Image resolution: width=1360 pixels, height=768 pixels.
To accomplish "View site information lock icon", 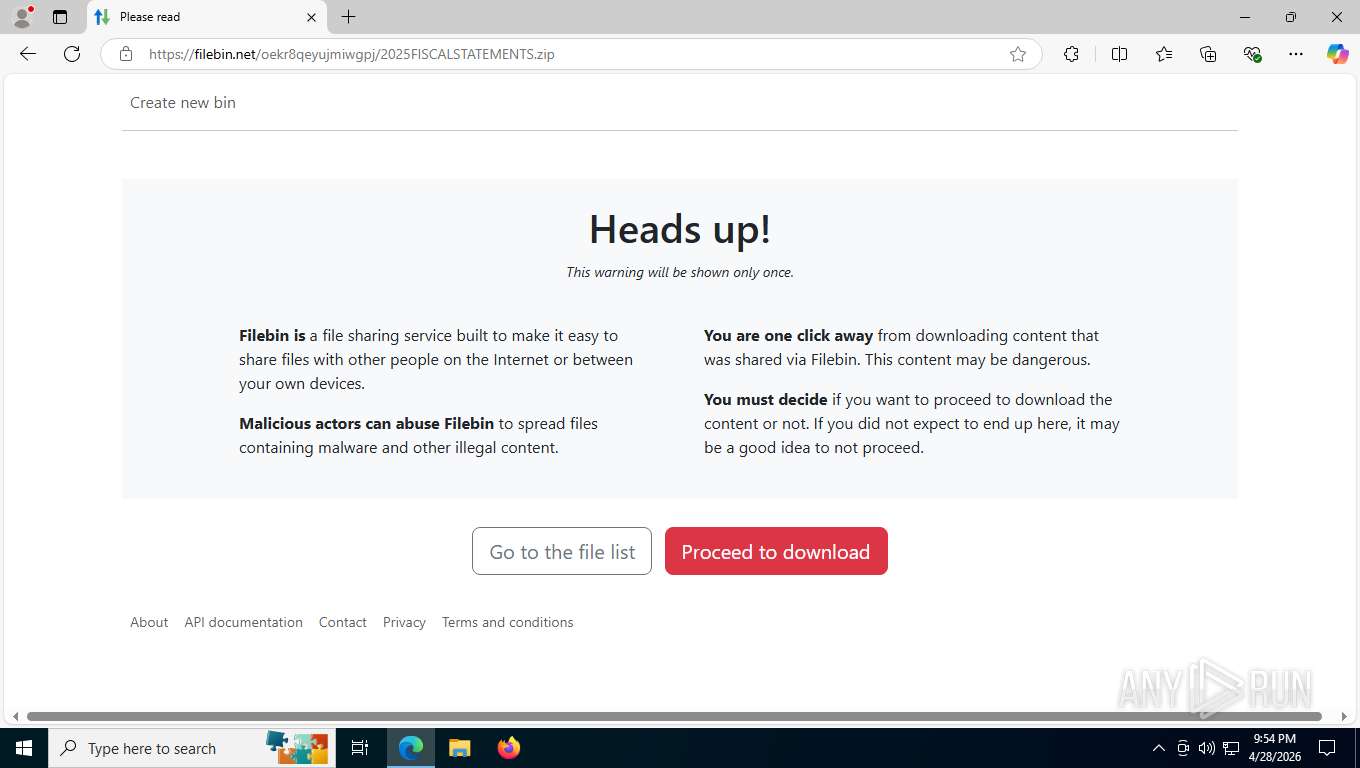I will 126,54.
